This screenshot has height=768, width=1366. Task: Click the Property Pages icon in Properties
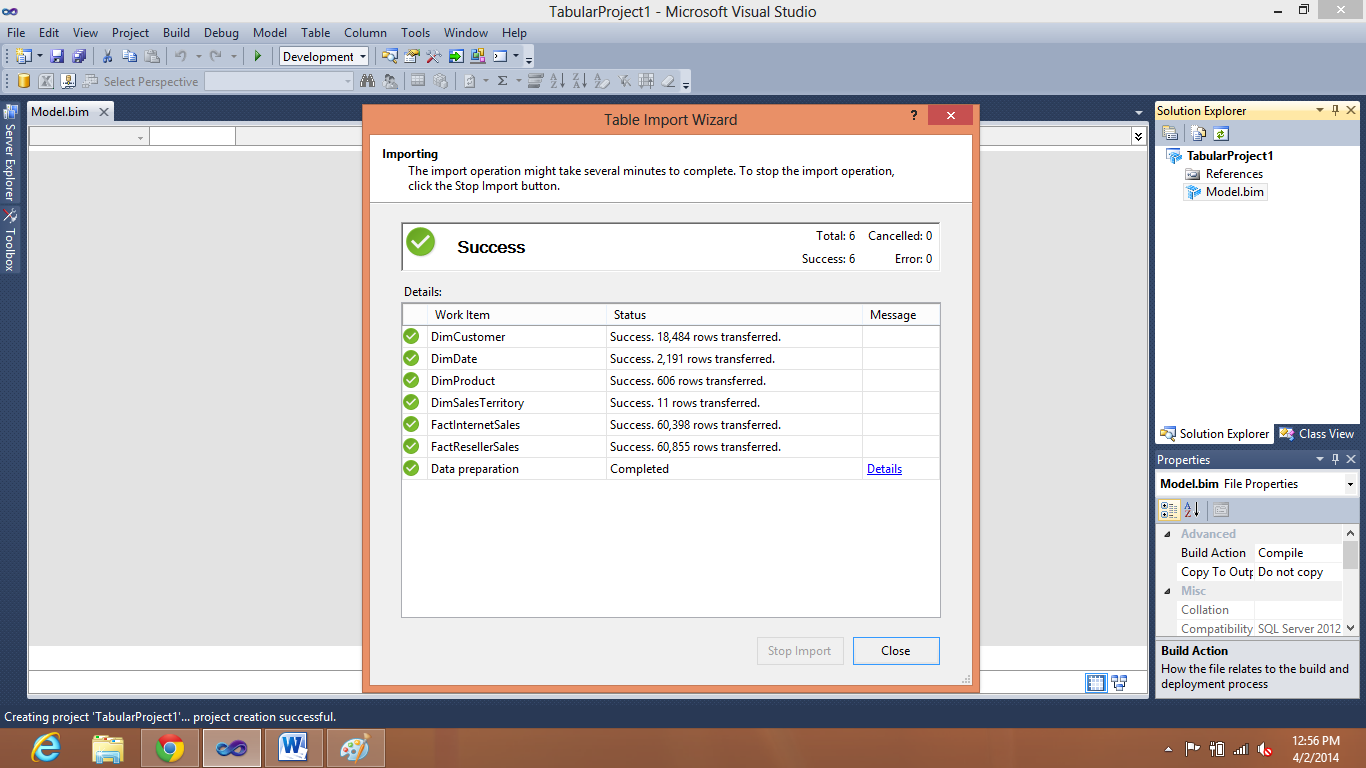1221,510
